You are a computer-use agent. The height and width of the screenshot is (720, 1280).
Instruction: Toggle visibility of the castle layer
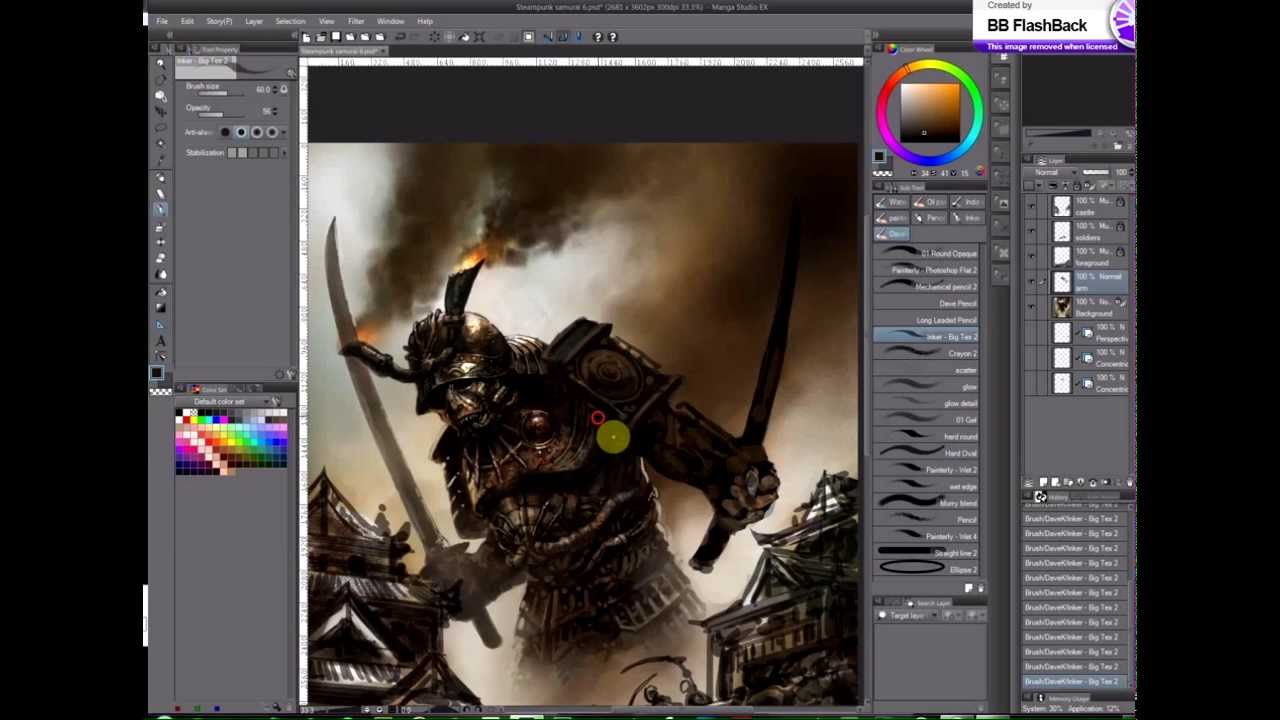(x=1031, y=206)
